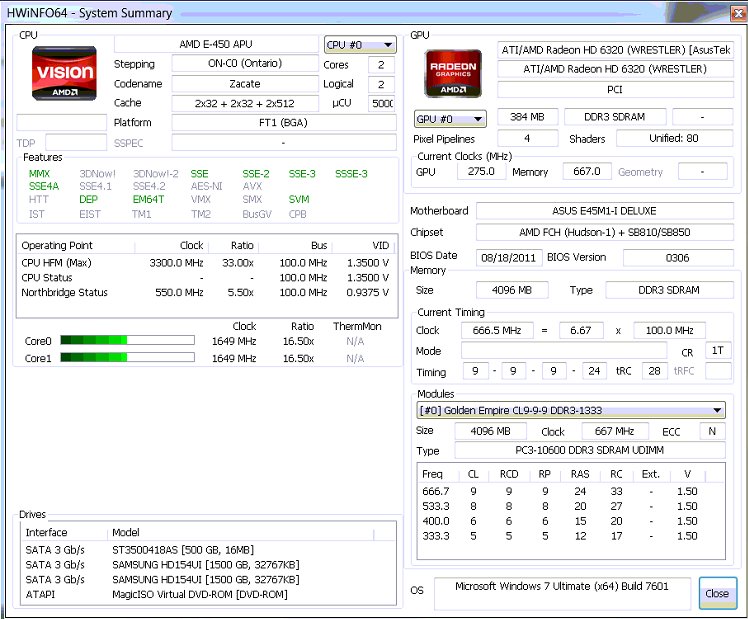This screenshot has height=619, width=748.
Task: Click the EM64T feature label
Action: point(148,199)
